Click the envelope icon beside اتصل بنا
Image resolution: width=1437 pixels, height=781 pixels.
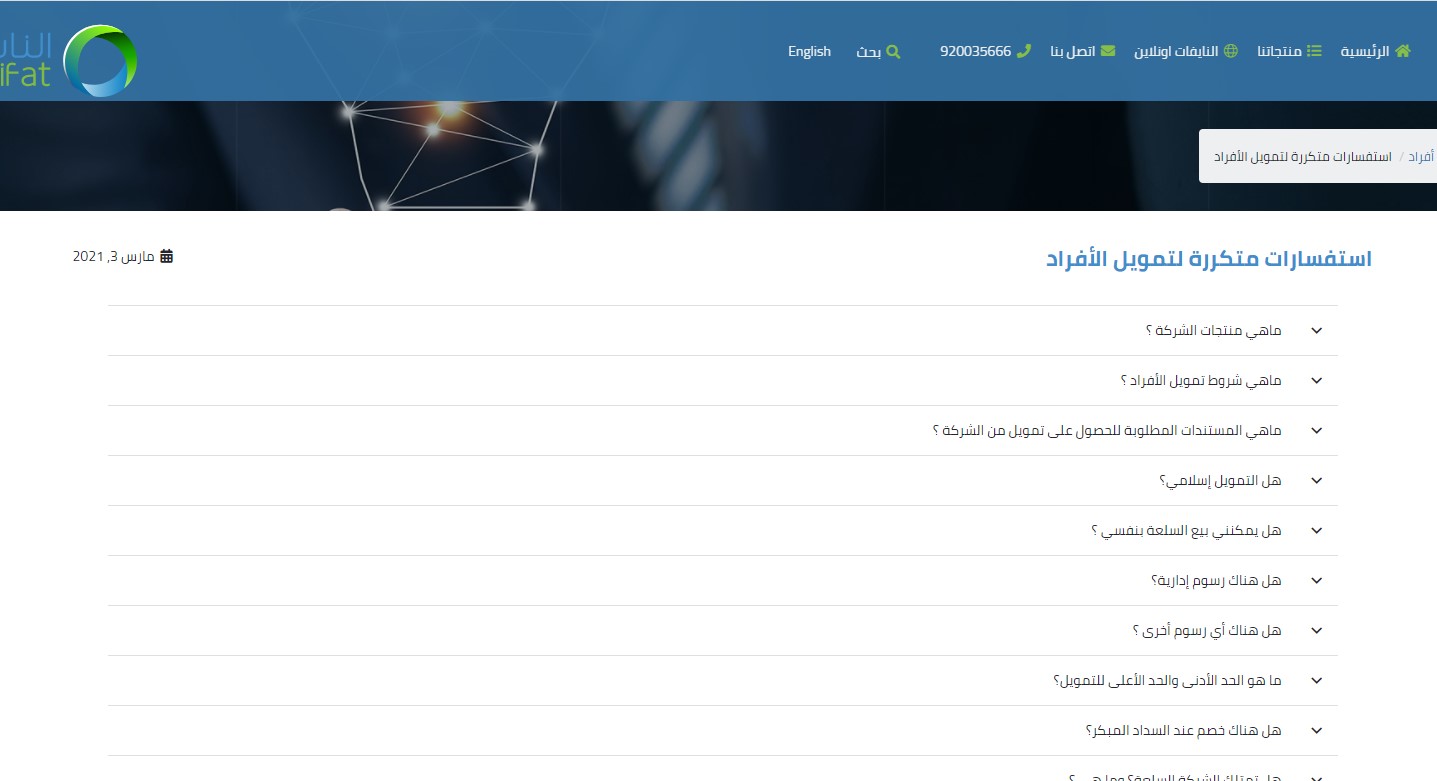tap(1108, 51)
